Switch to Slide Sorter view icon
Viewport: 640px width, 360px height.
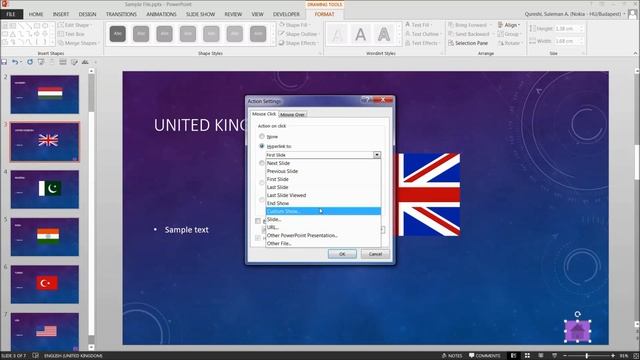point(527,356)
